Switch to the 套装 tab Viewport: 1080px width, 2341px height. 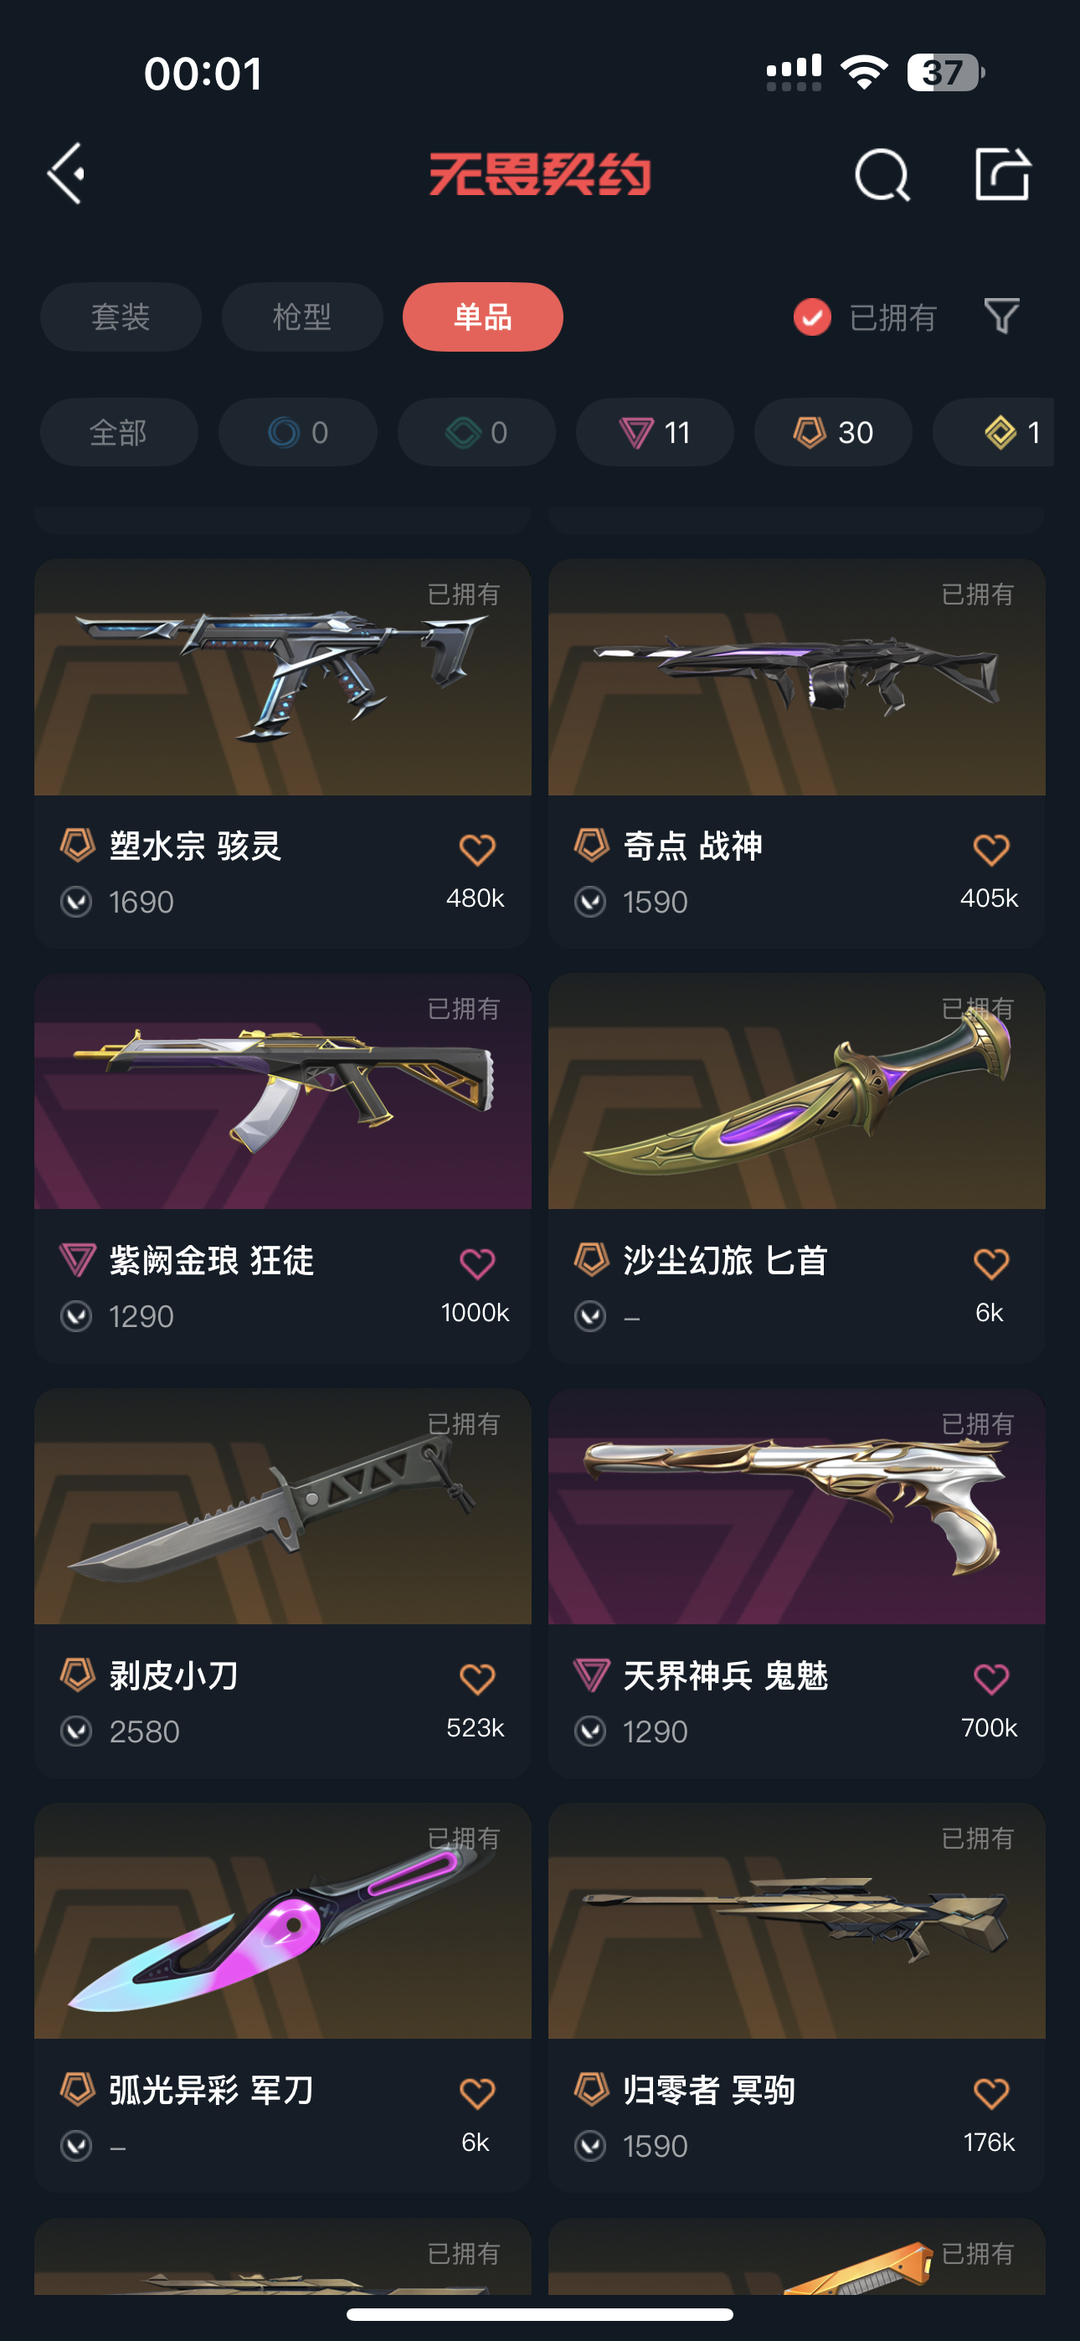point(121,317)
